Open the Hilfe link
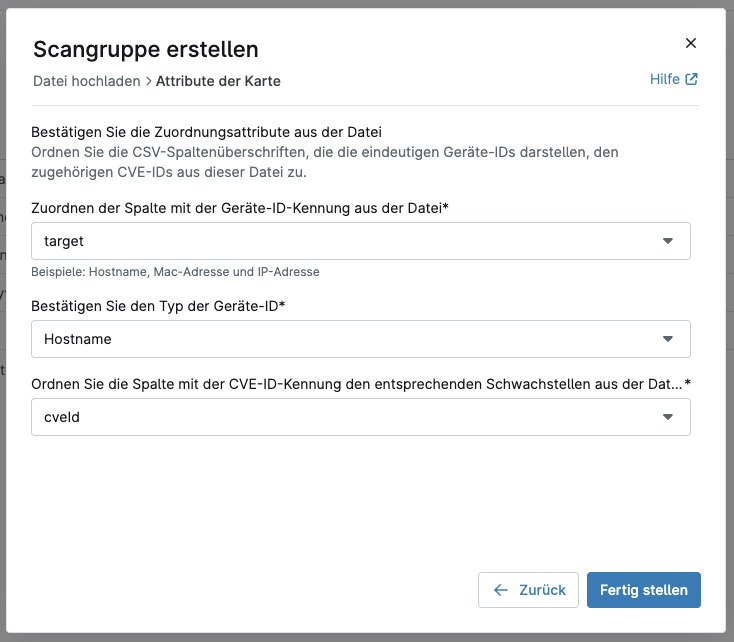This screenshot has width=734, height=642. (x=665, y=80)
